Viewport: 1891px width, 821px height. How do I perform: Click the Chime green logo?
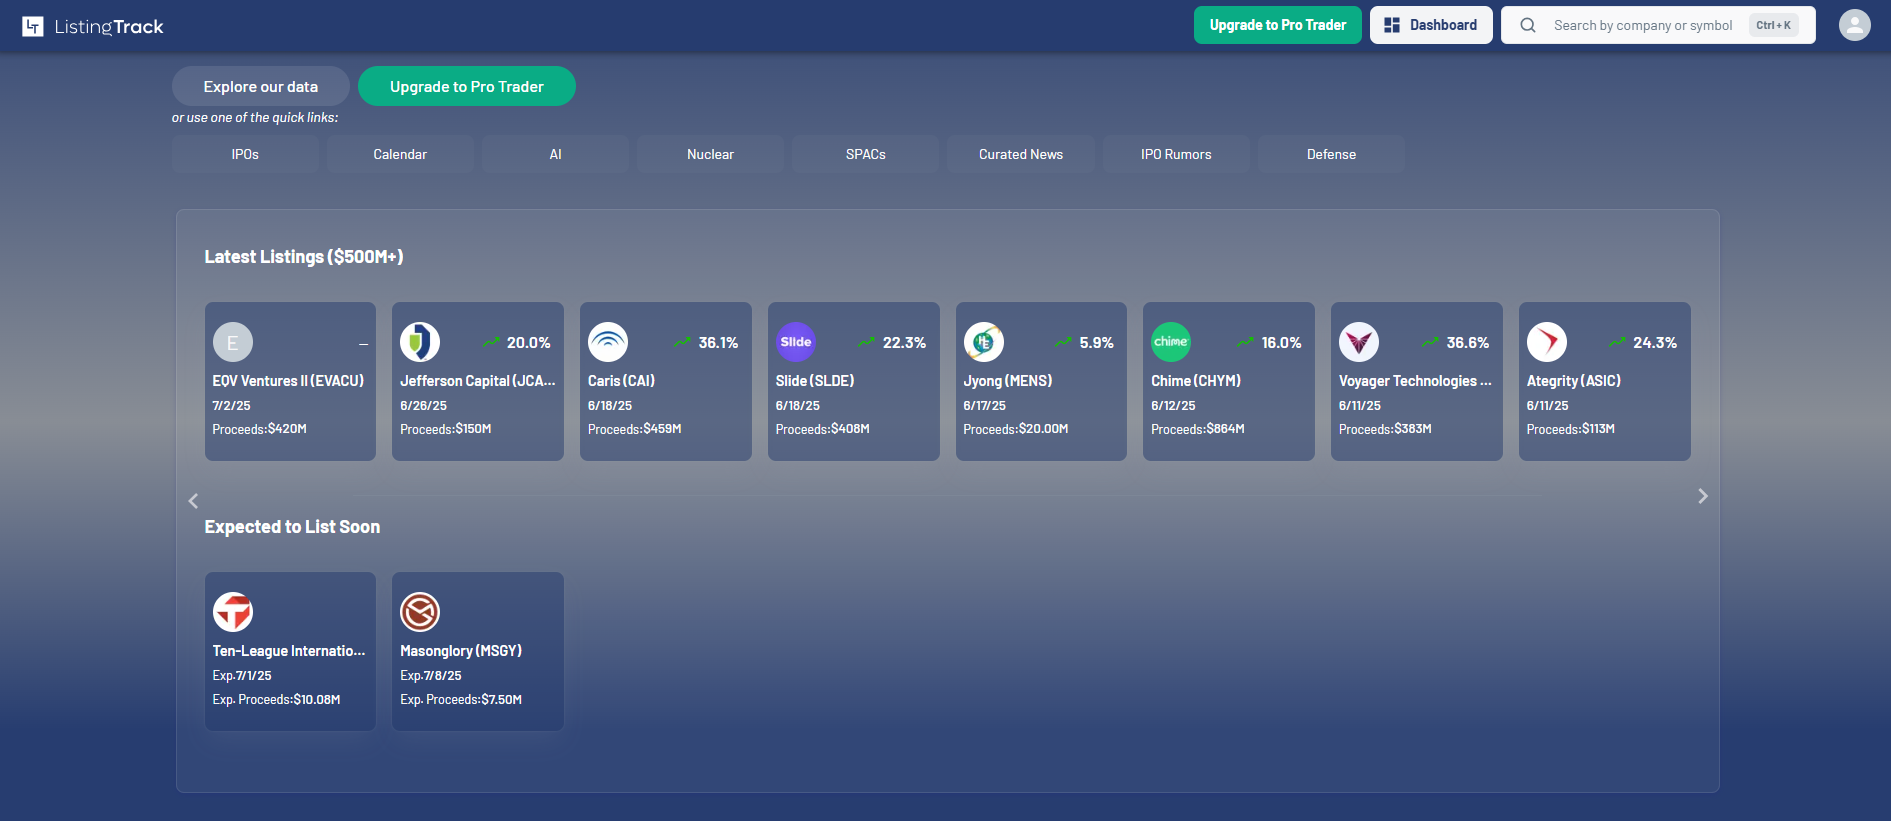(x=1171, y=342)
